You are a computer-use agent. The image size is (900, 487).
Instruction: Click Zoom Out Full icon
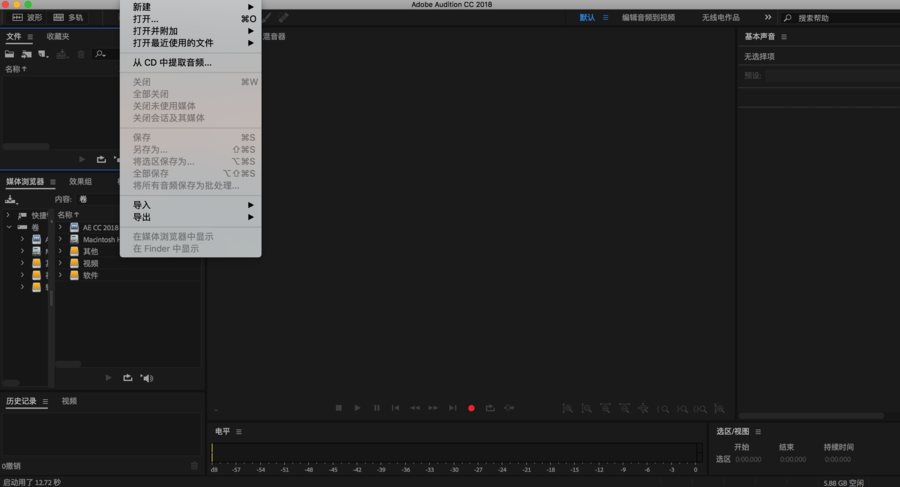(x=643, y=408)
